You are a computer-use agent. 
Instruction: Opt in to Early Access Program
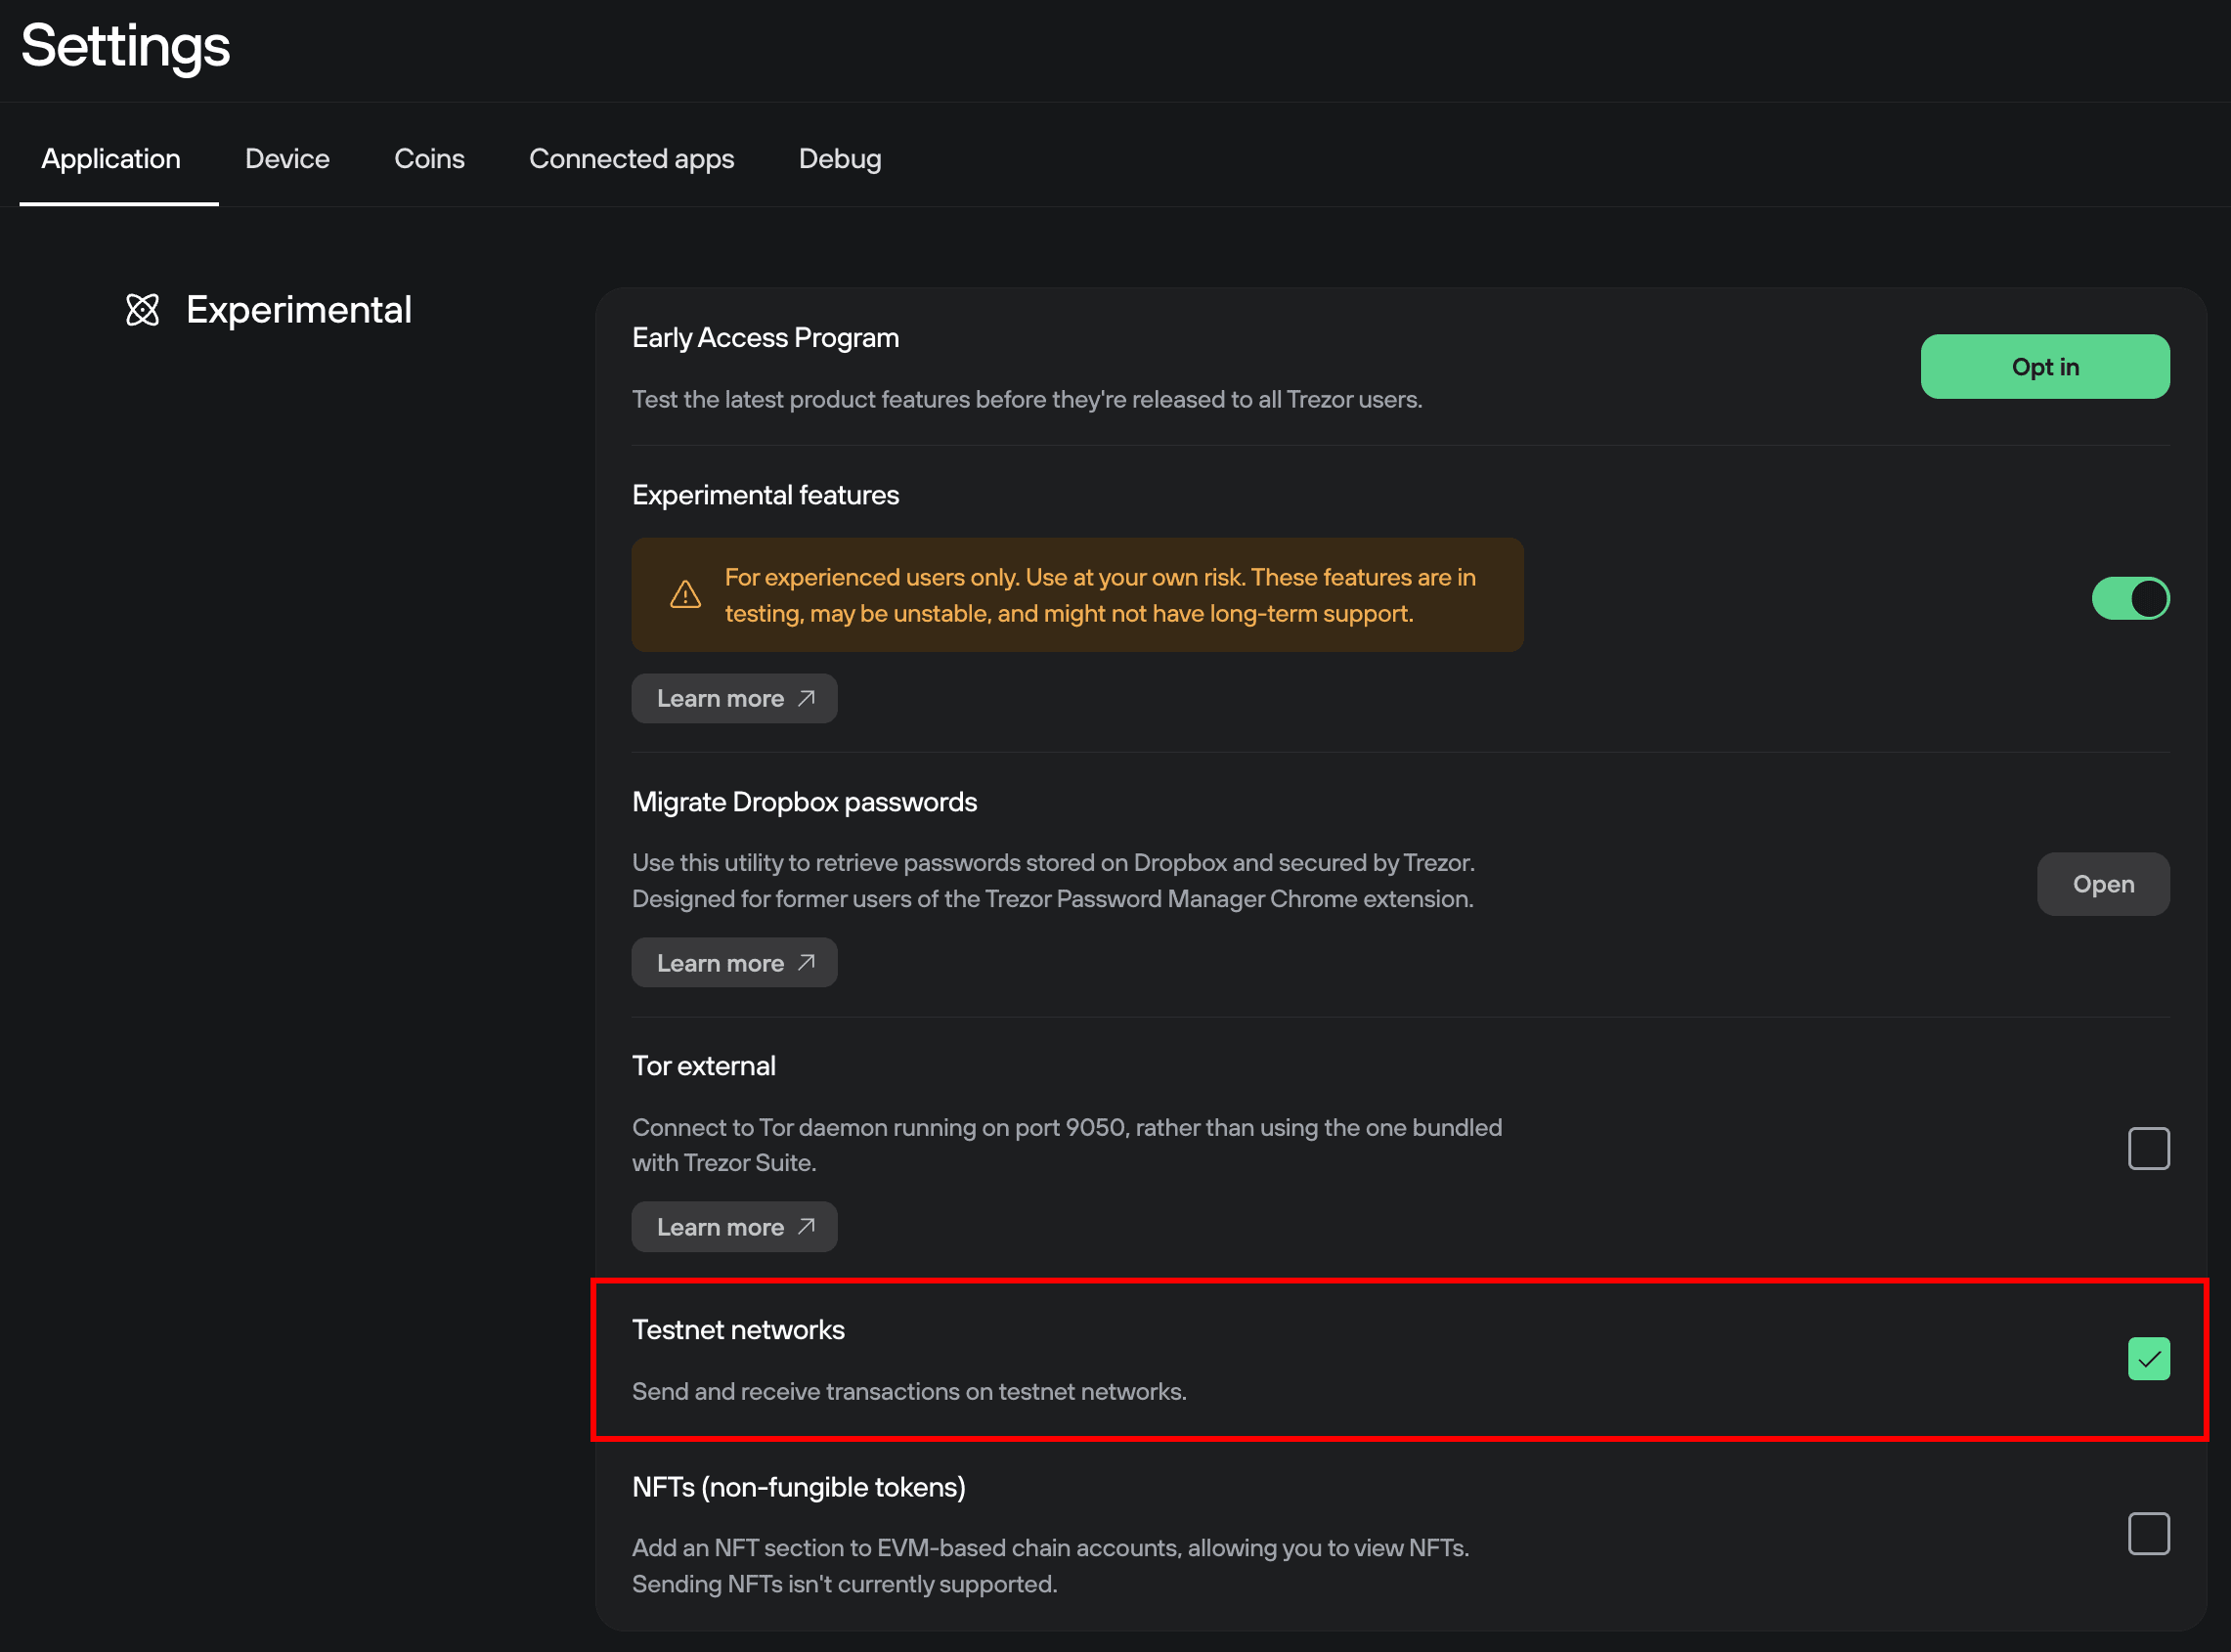pos(2044,367)
